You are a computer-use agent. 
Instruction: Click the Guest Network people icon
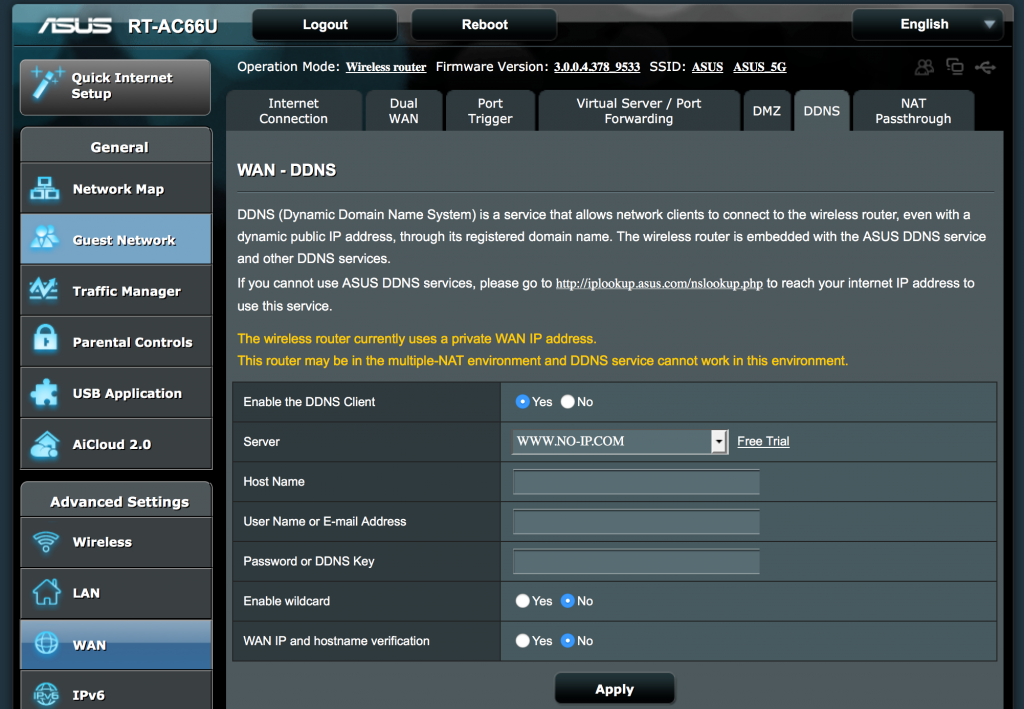tap(44, 238)
